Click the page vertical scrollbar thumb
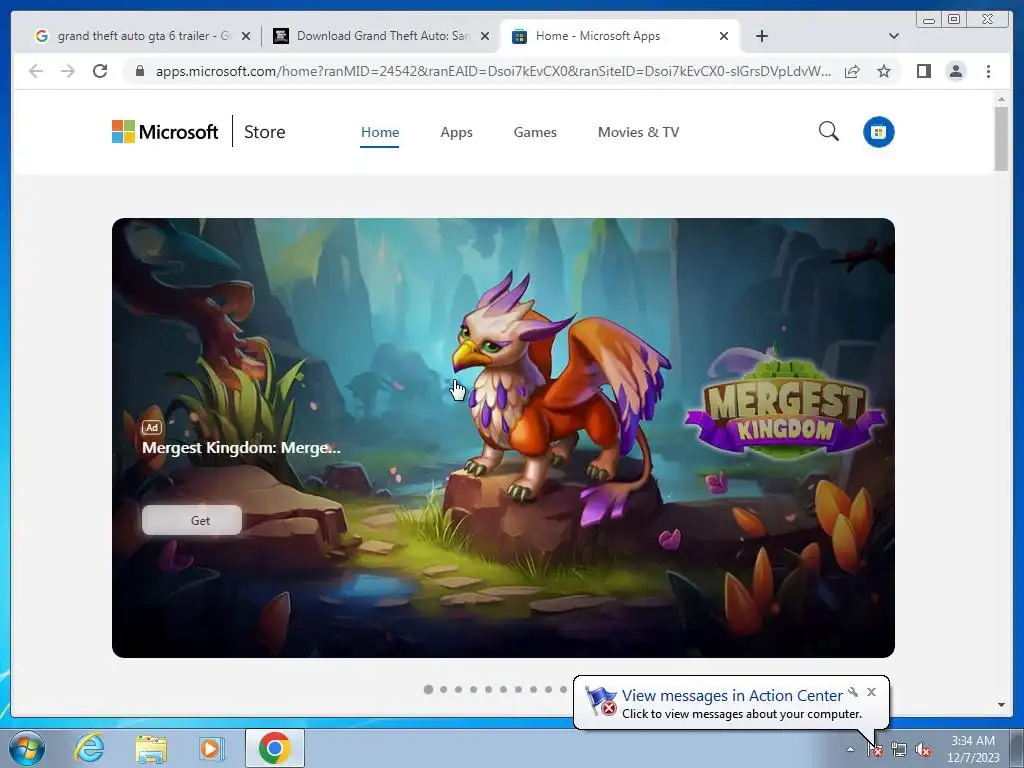 tap(1001, 138)
